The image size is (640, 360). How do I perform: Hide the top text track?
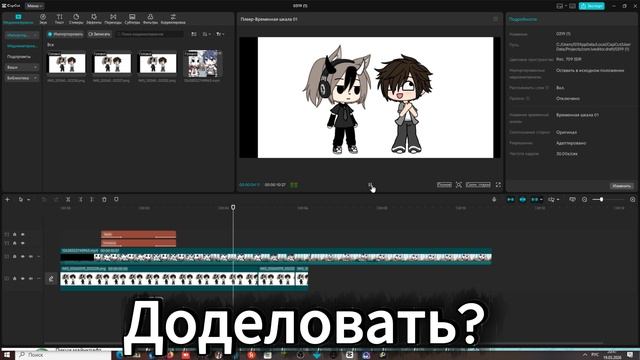click(22, 234)
